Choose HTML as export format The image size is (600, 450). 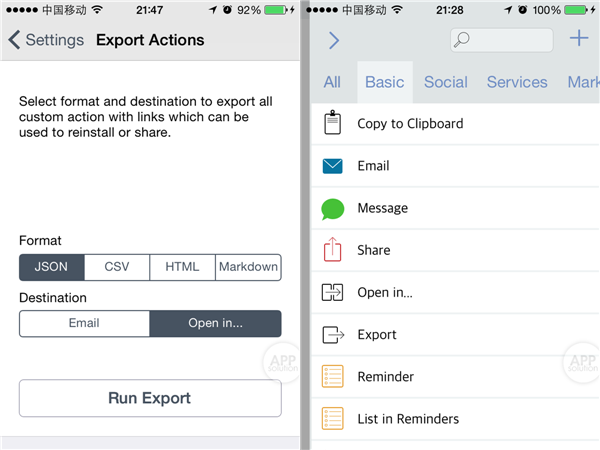point(182,267)
